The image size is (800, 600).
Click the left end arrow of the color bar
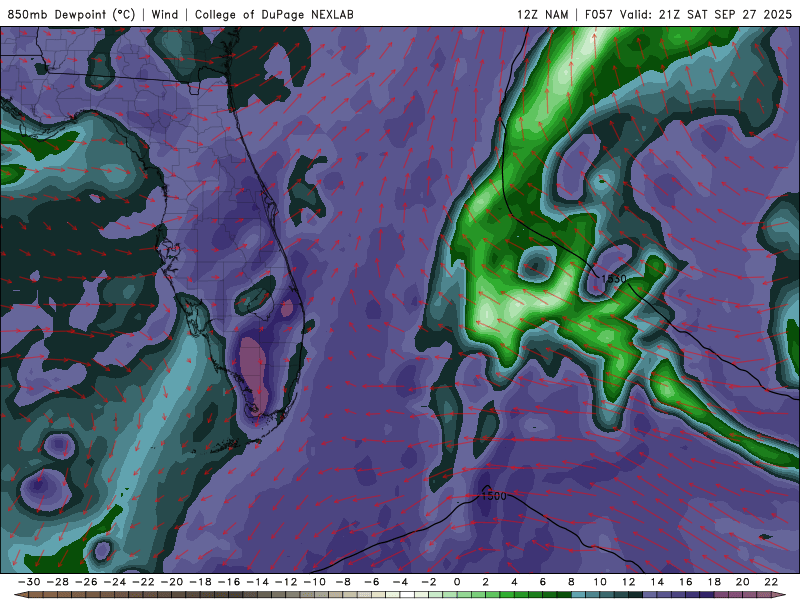pos(21,595)
